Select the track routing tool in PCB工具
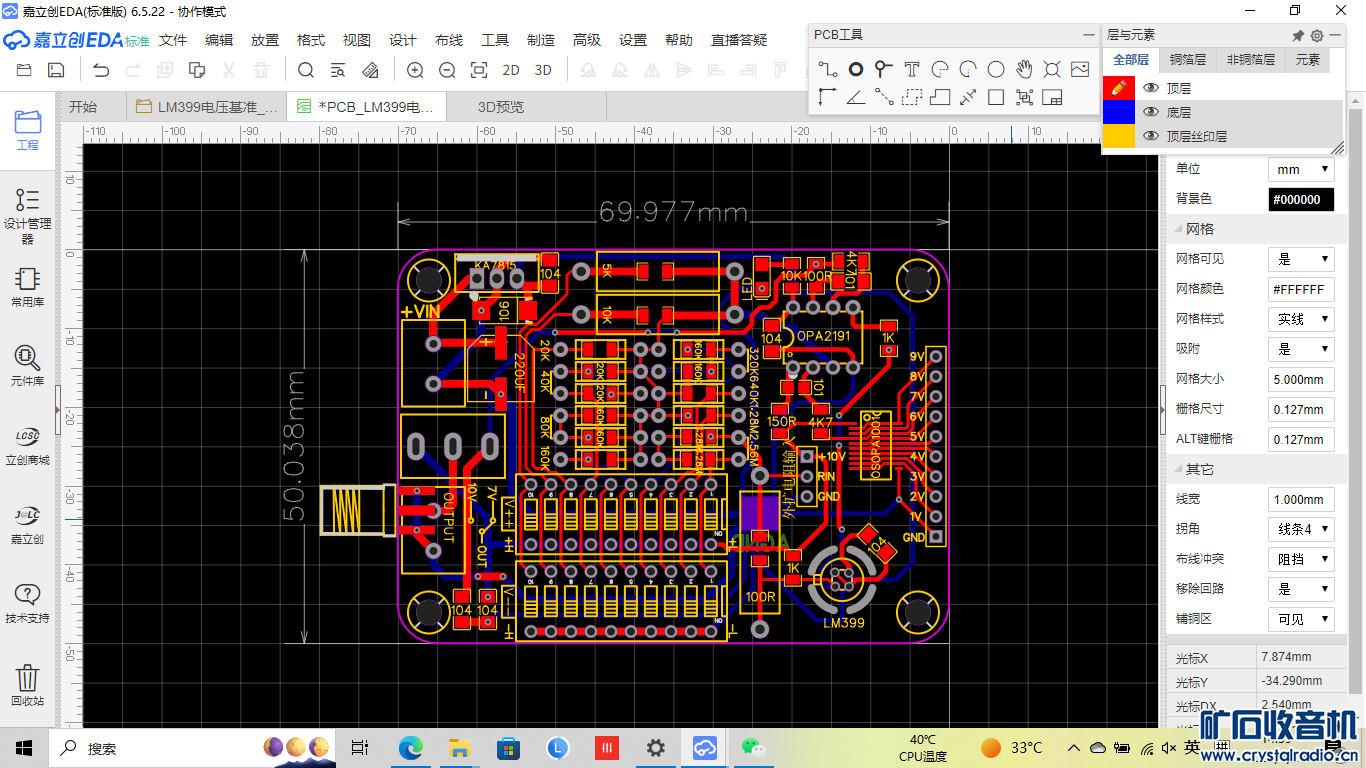This screenshot has width=1366, height=768. [x=828, y=69]
